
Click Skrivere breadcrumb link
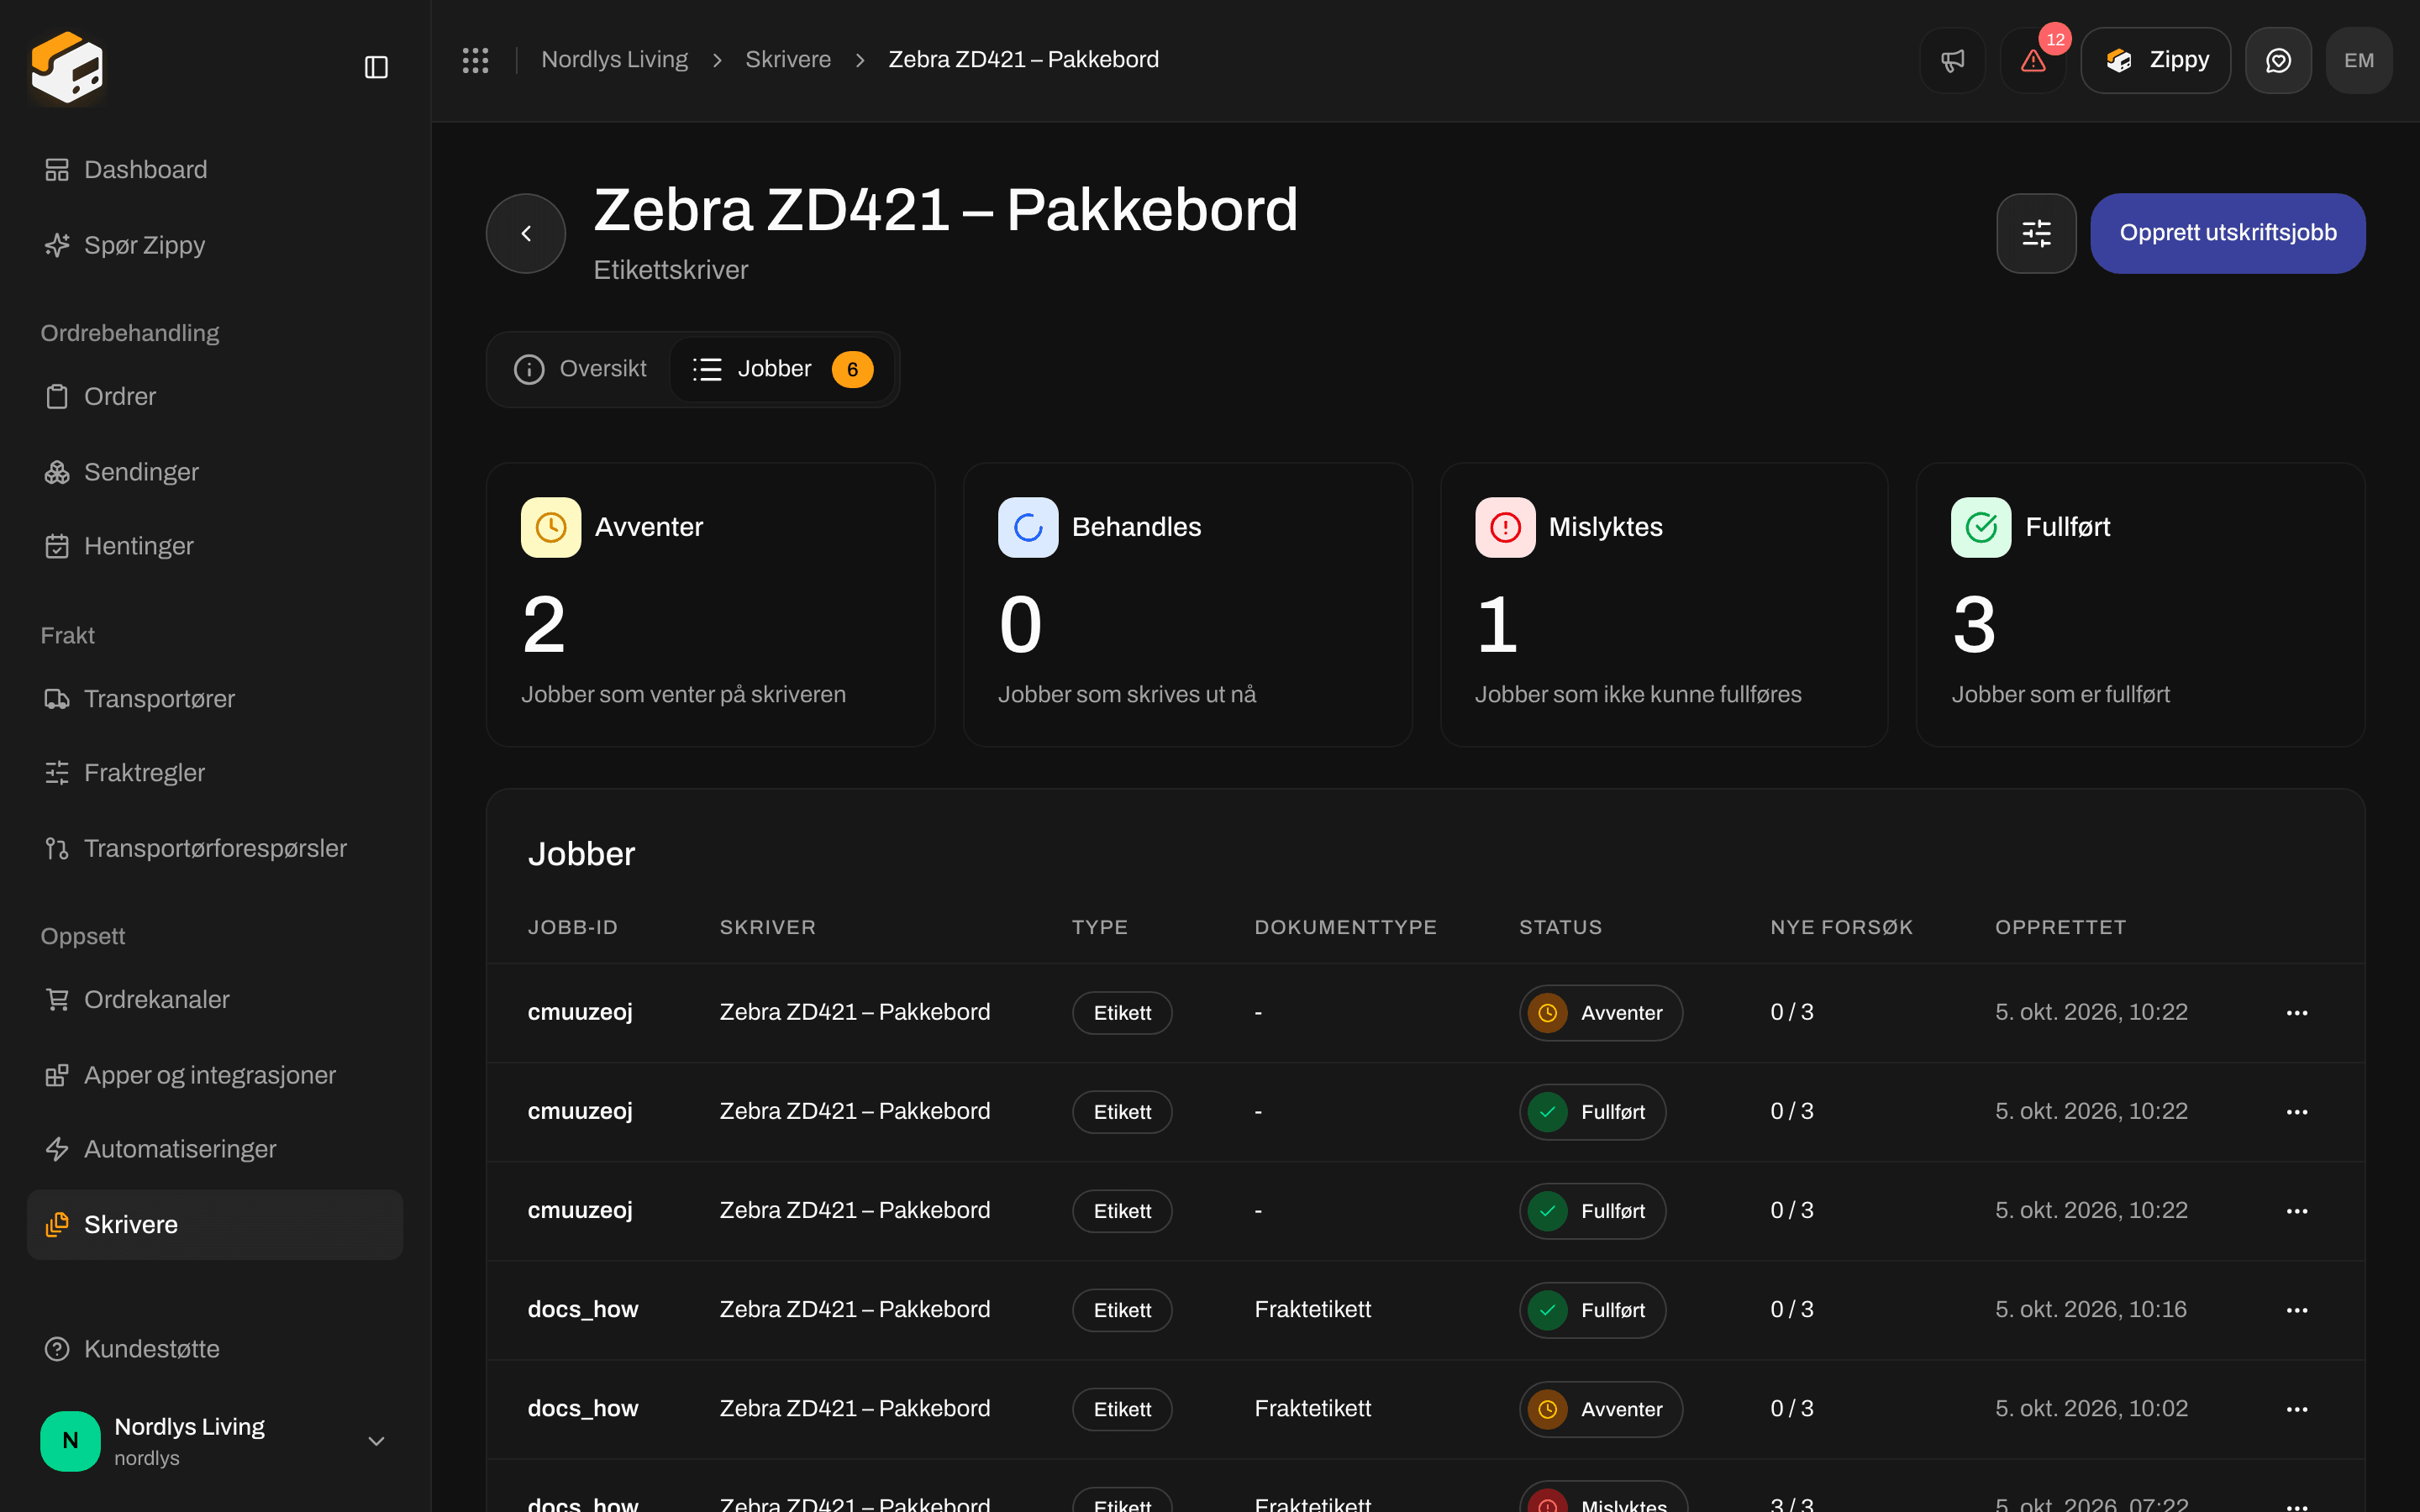tap(788, 60)
